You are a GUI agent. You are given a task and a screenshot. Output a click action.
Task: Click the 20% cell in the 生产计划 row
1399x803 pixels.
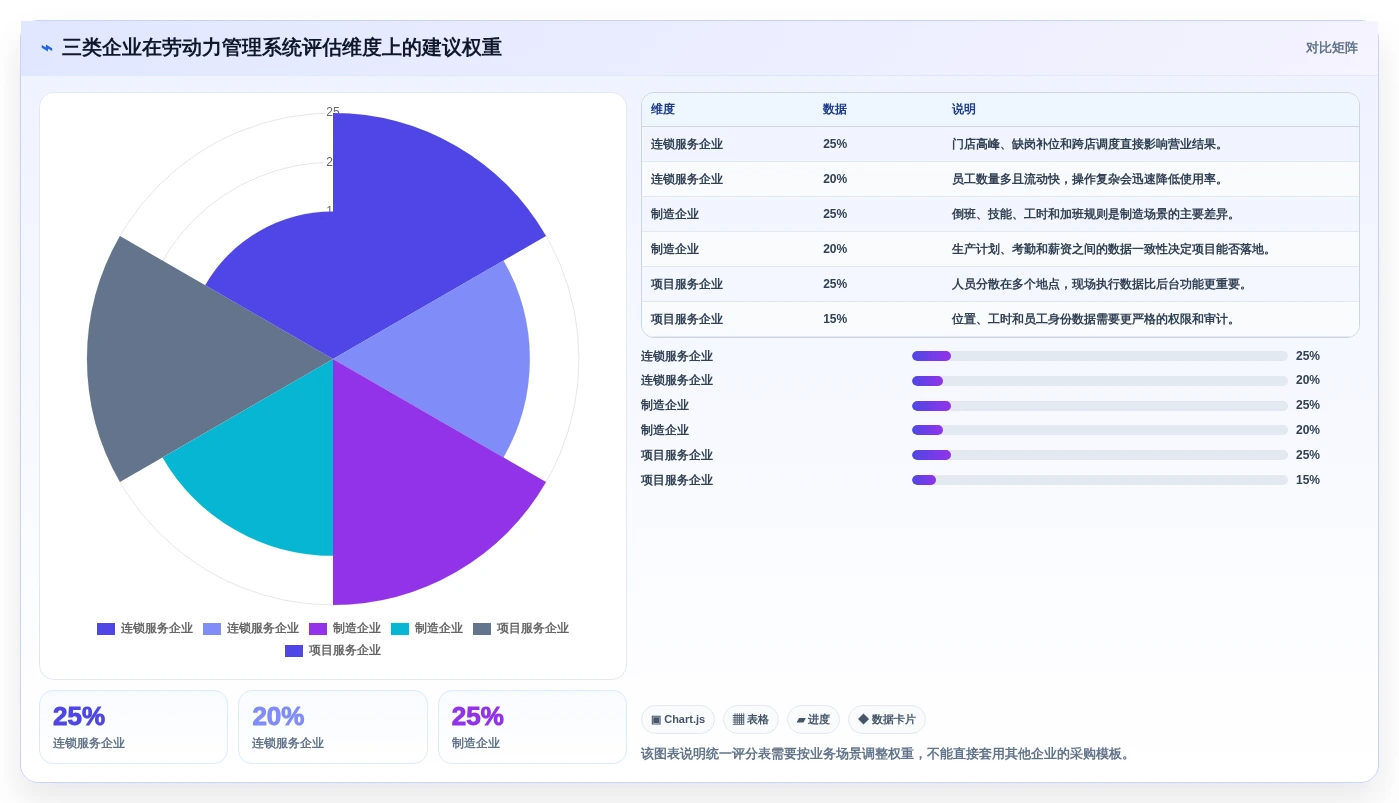pos(835,250)
